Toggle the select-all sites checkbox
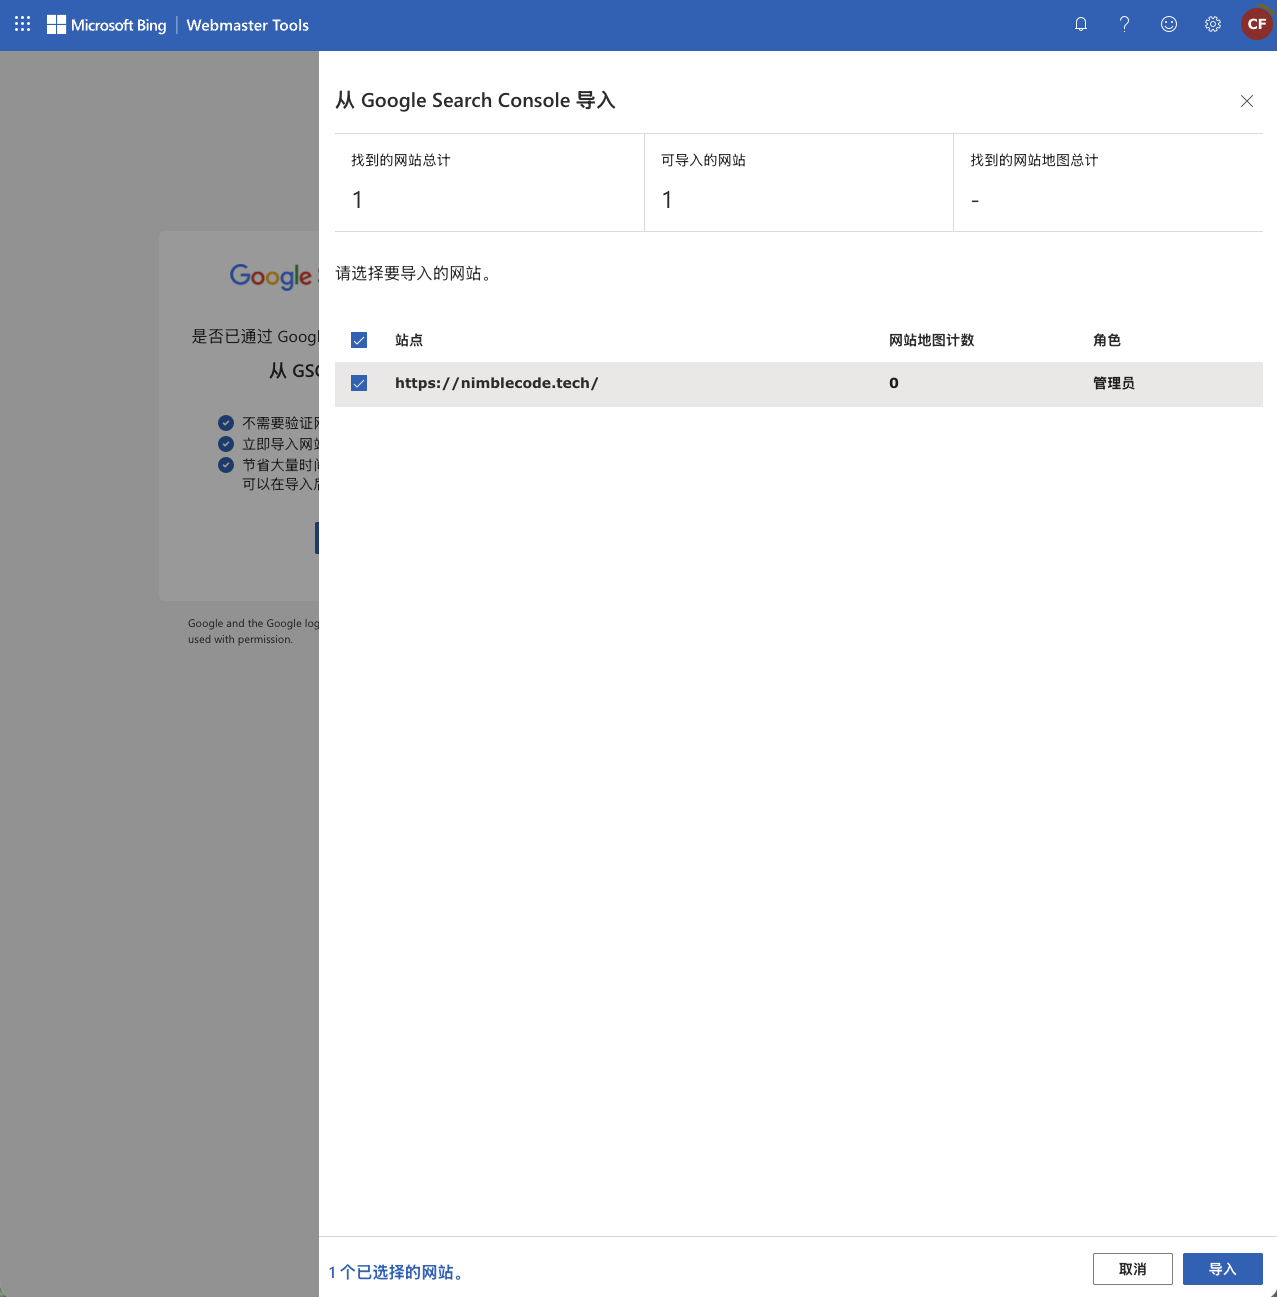The height and width of the screenshot is (1297, 1277). (x=359, y=340)
